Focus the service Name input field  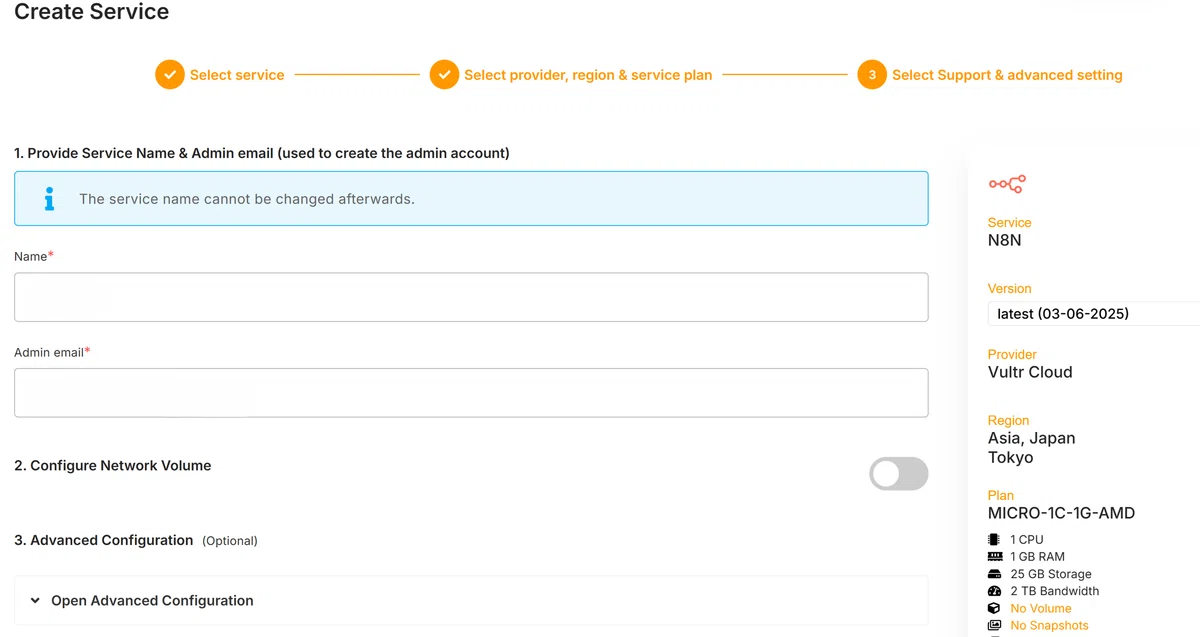click(471, 297)
